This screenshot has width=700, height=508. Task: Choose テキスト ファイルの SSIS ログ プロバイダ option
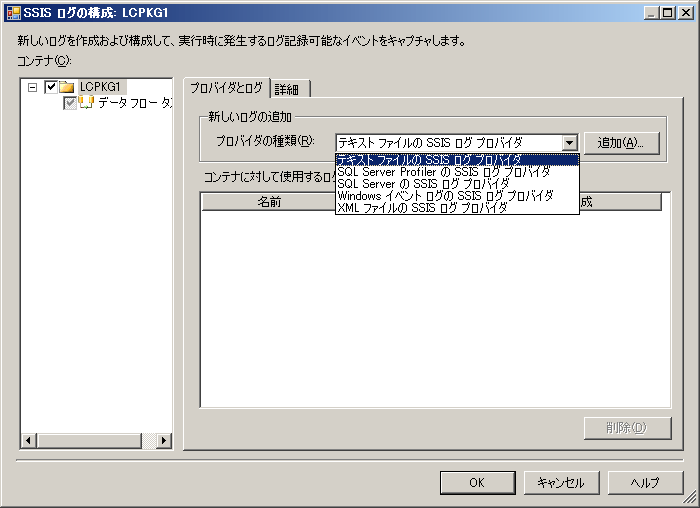(x=457, y=160)
